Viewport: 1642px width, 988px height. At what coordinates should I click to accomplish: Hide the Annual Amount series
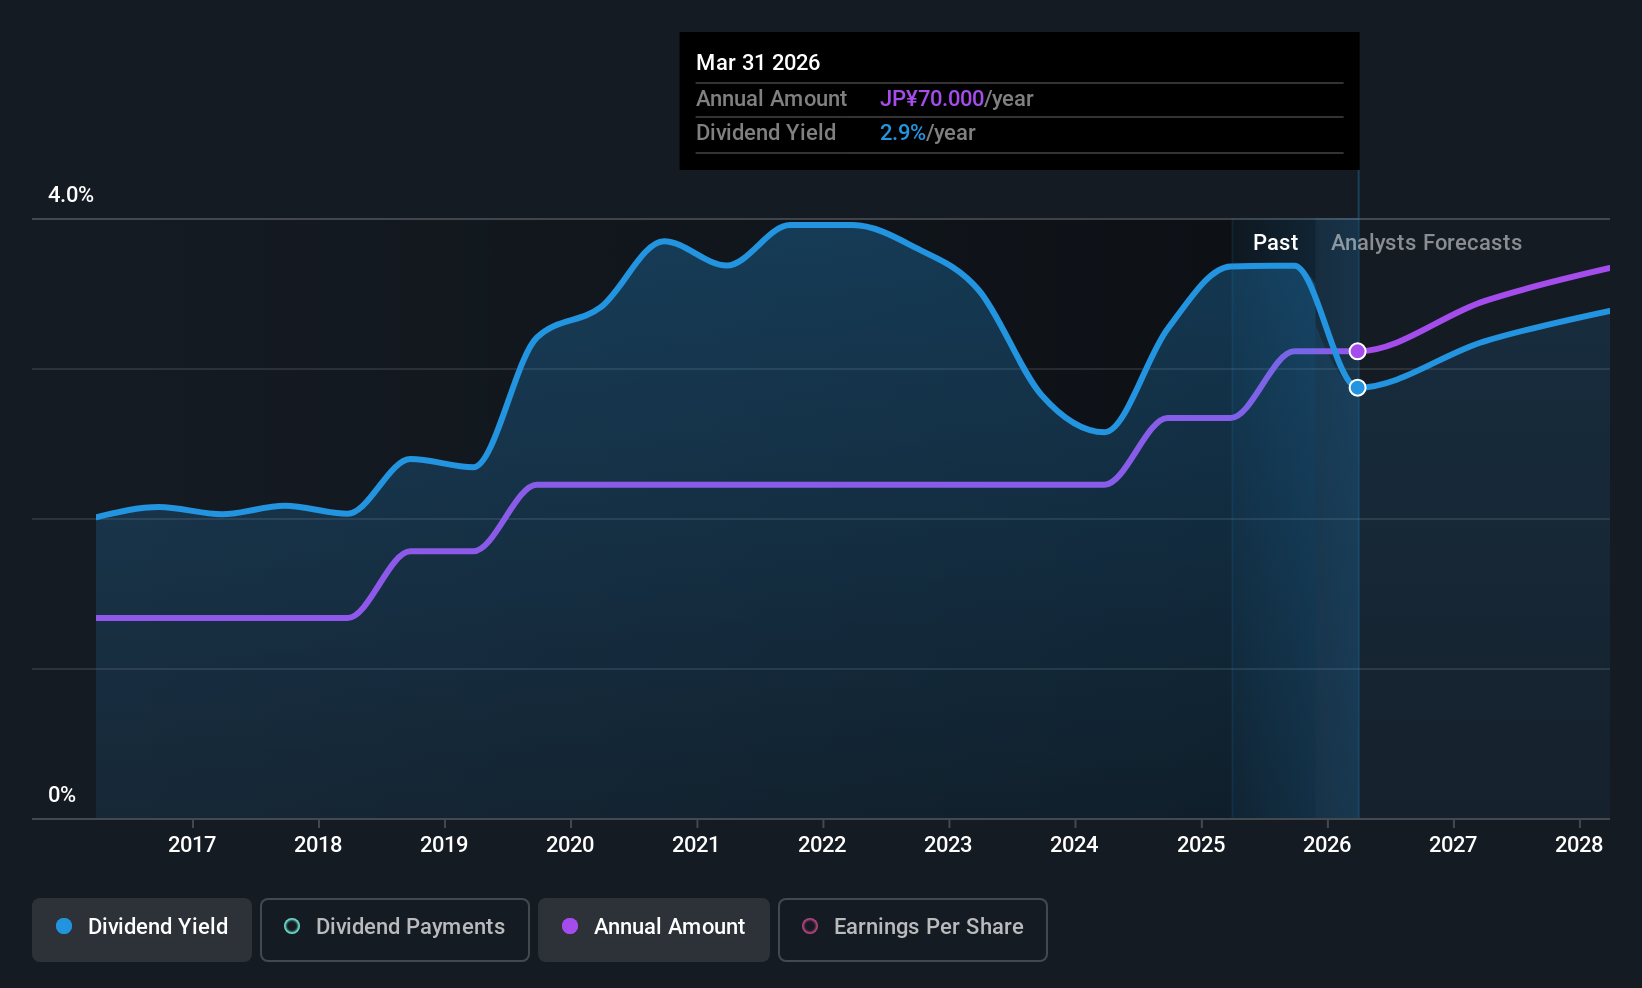click(x=654, y=927)
